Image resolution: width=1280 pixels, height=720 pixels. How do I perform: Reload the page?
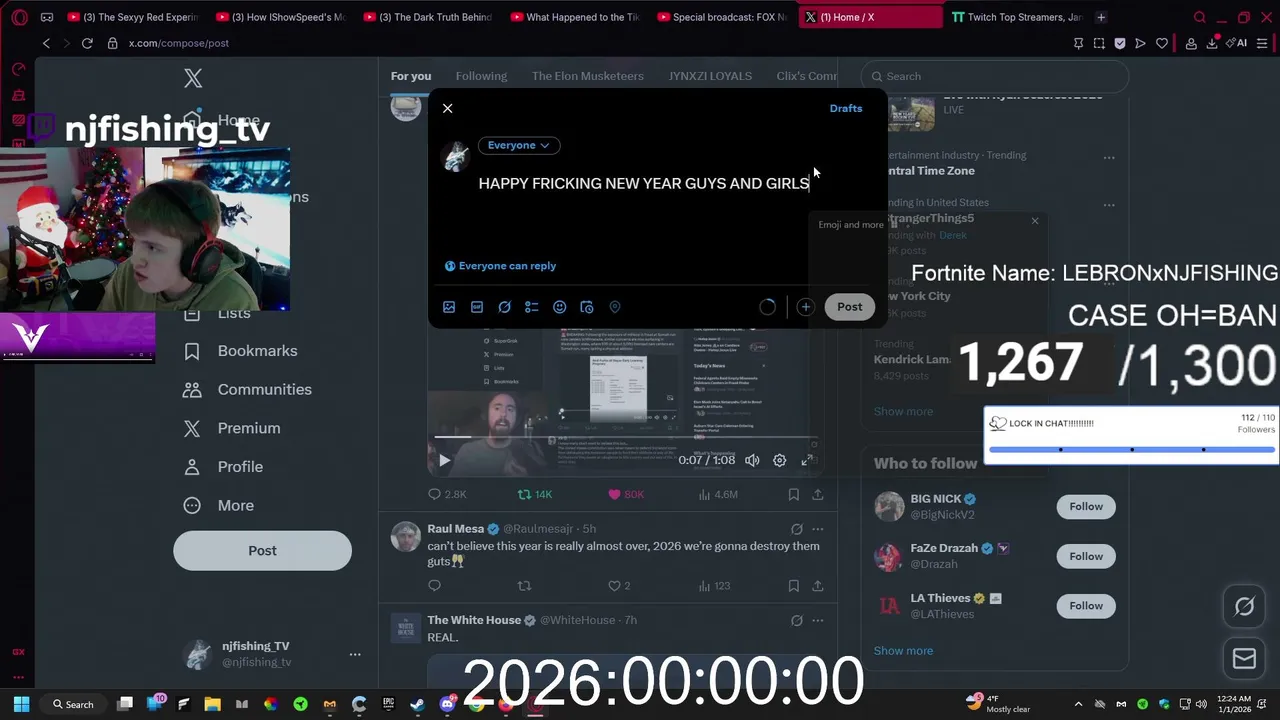(x=87, y=43)
